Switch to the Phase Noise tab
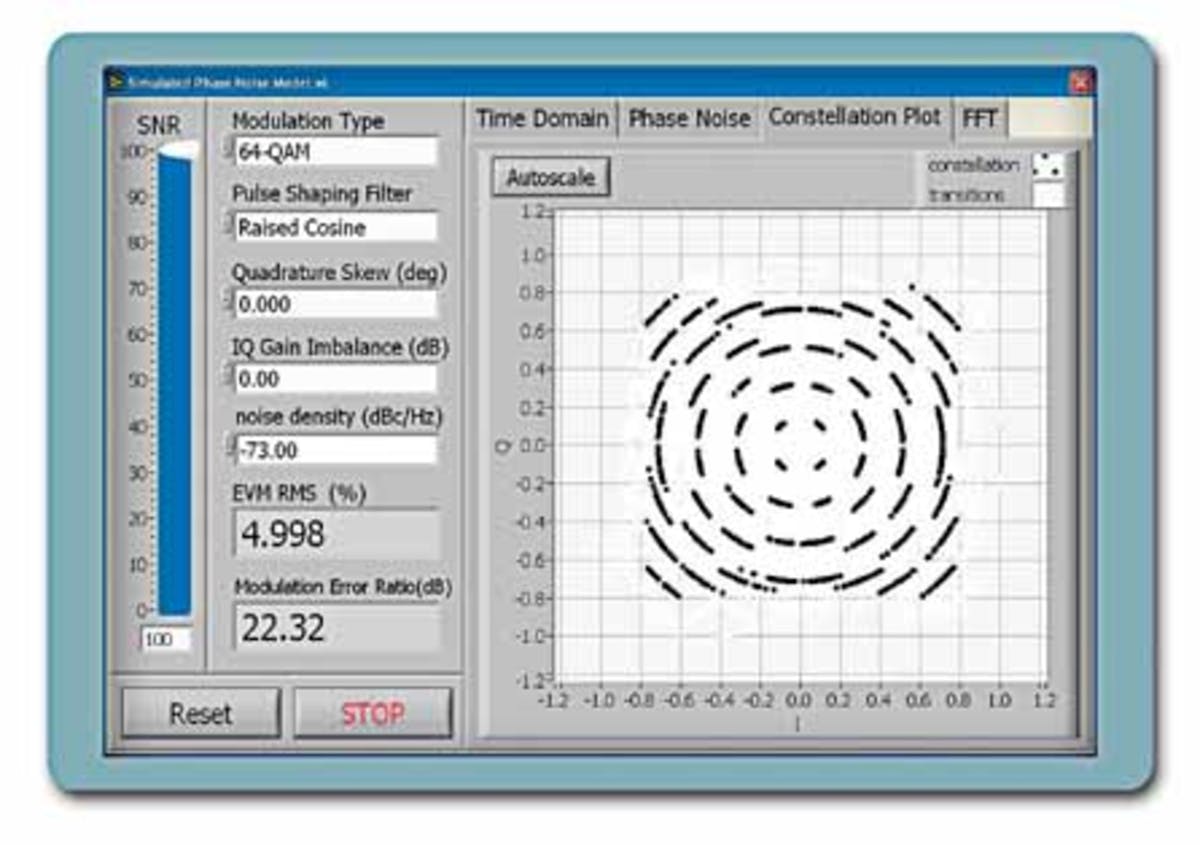 click(688, 118)
